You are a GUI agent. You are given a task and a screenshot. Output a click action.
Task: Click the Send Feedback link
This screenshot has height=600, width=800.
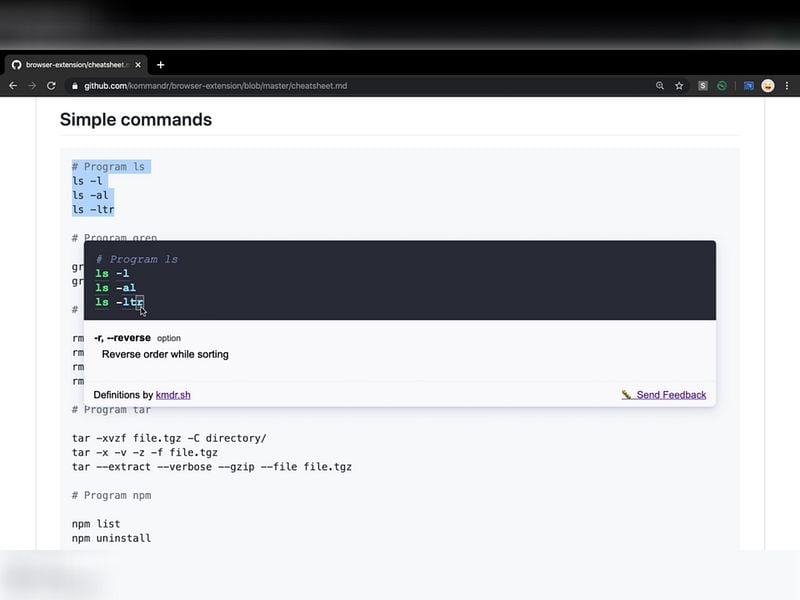pos(670,395)
